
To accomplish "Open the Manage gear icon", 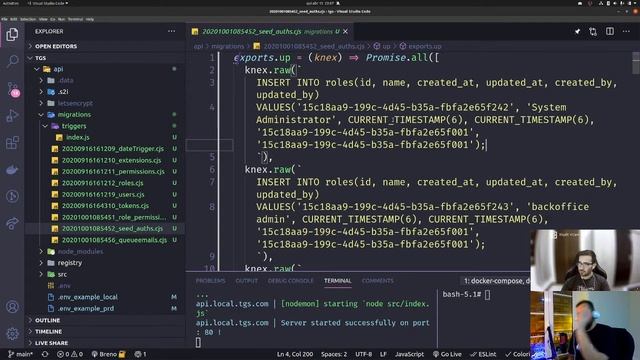I will pos(12,333).
